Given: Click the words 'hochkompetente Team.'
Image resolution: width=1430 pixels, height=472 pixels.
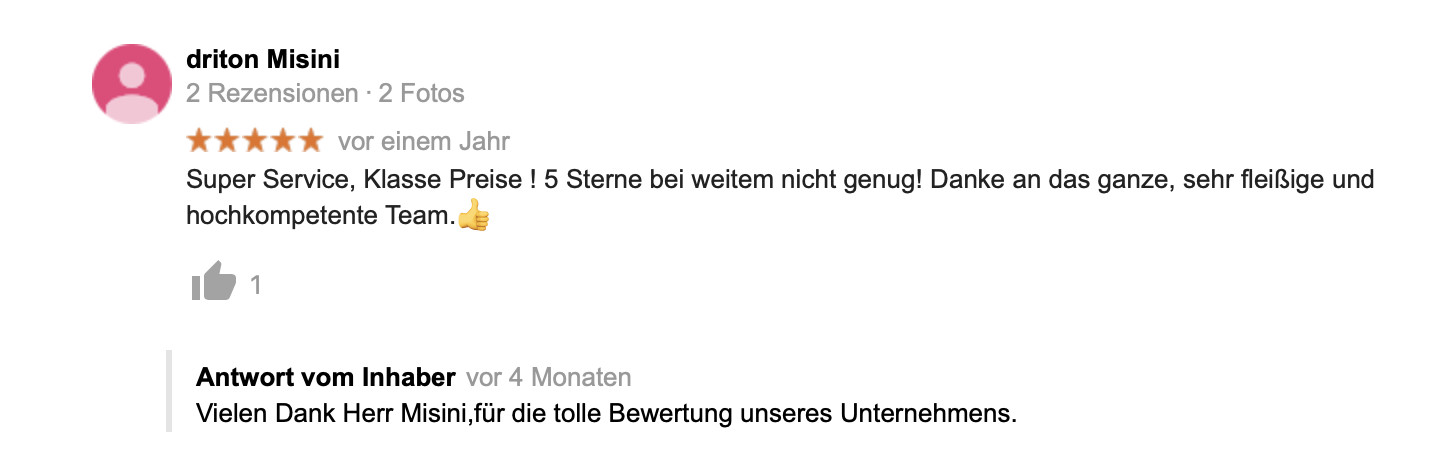Looking at the screenshot, I should point(320,215).
